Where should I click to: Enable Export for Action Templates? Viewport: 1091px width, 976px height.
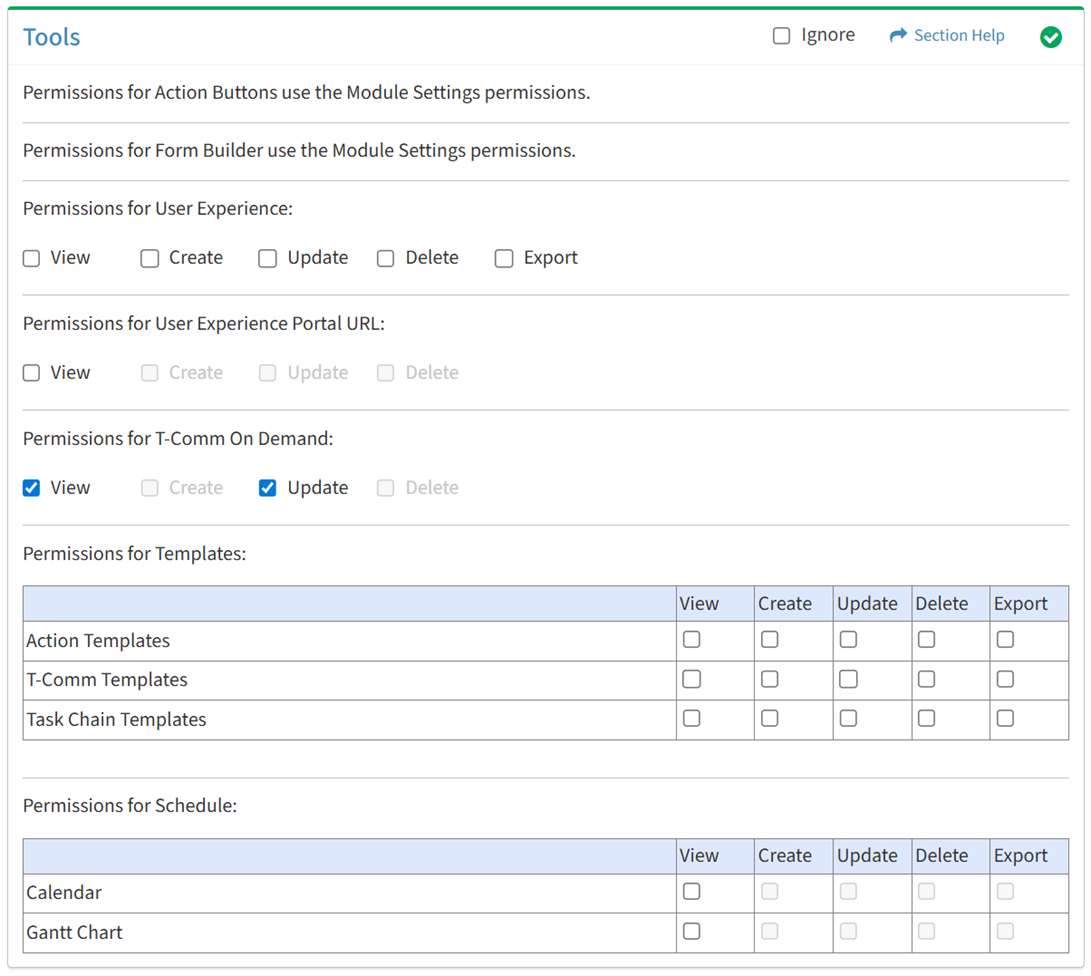coord(1005,640)
